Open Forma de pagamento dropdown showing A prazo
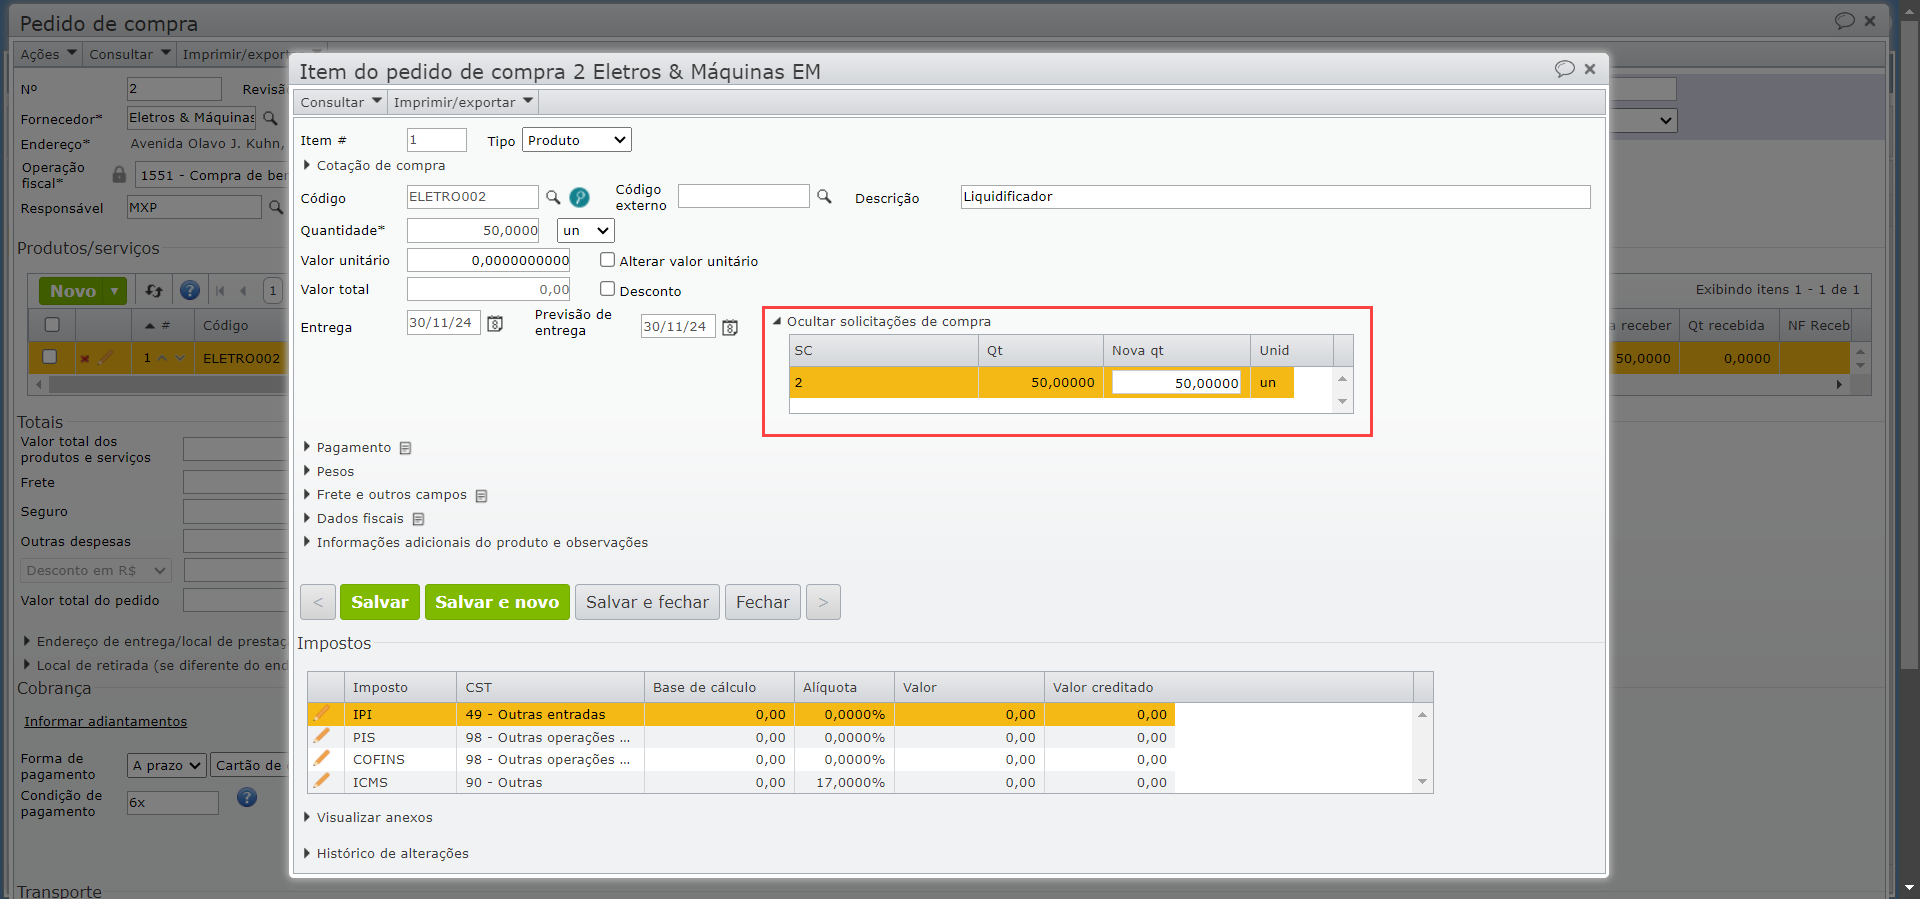1920x899 pixels. tap(166, 766)
